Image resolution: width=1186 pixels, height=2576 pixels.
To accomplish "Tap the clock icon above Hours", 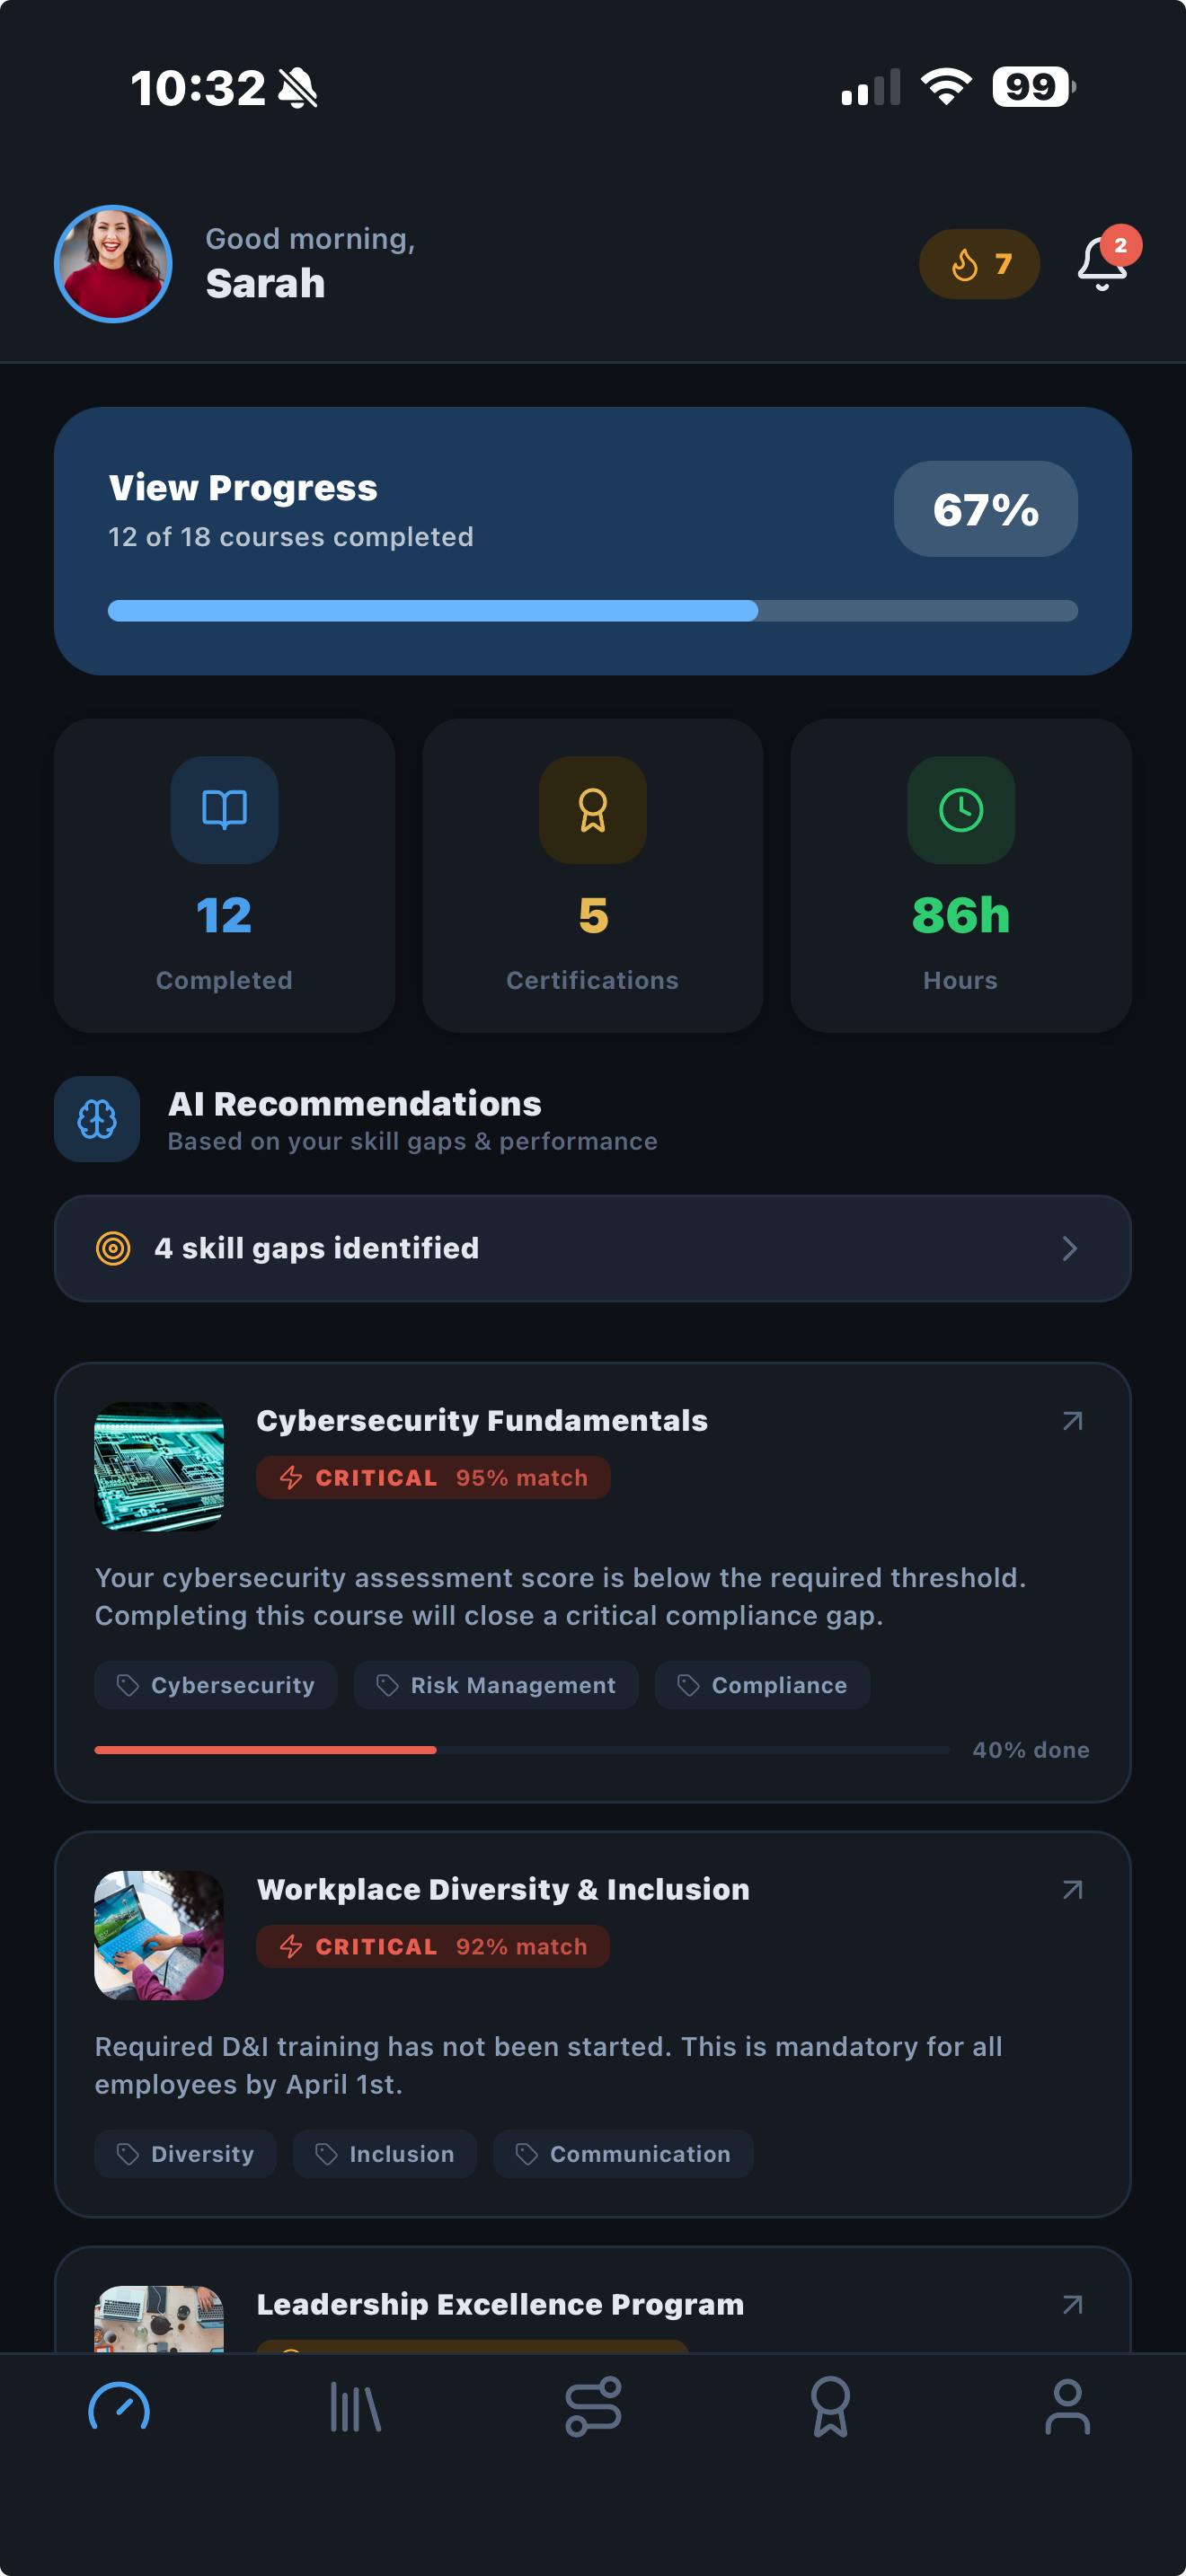I will coord(960,809).
